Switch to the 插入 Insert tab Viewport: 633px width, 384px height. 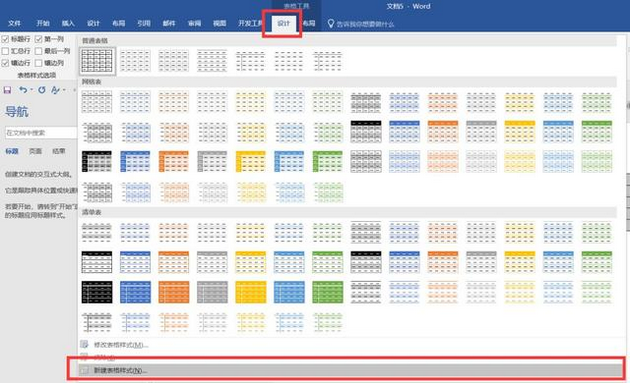(68, 23)
